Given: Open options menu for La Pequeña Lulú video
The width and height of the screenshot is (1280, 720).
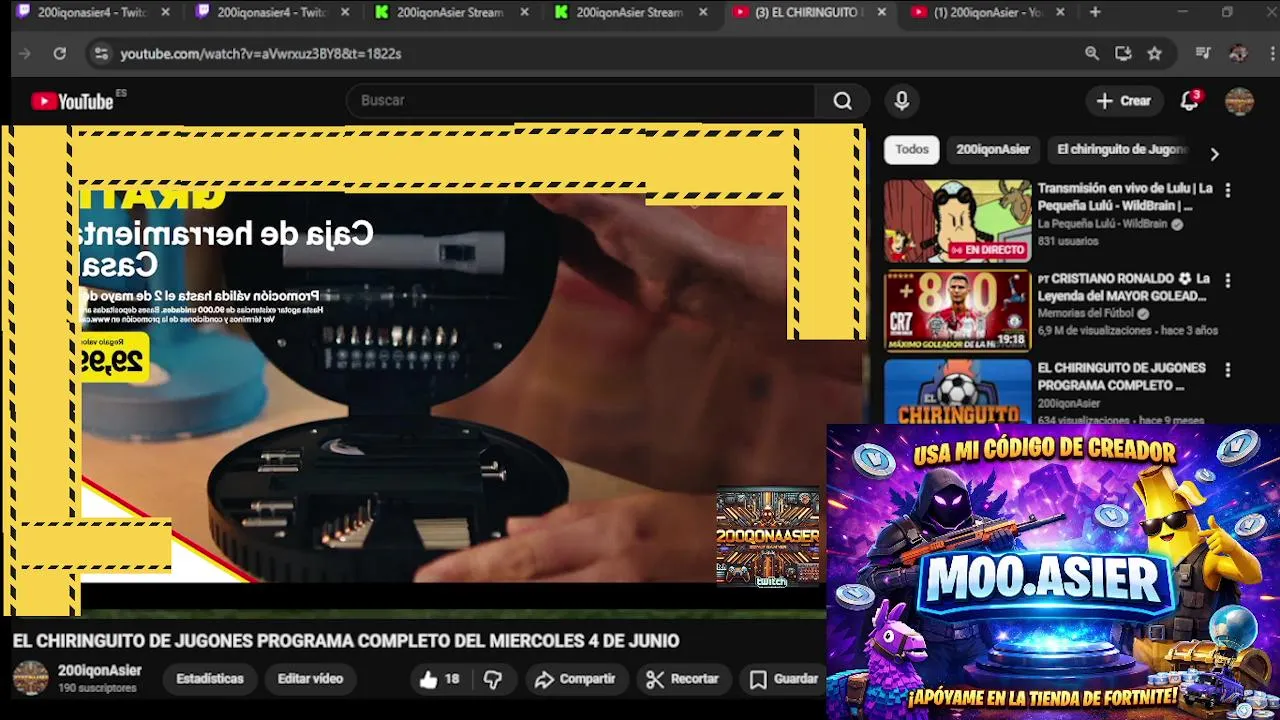Looking at the screenshot, I should 1227,190.
